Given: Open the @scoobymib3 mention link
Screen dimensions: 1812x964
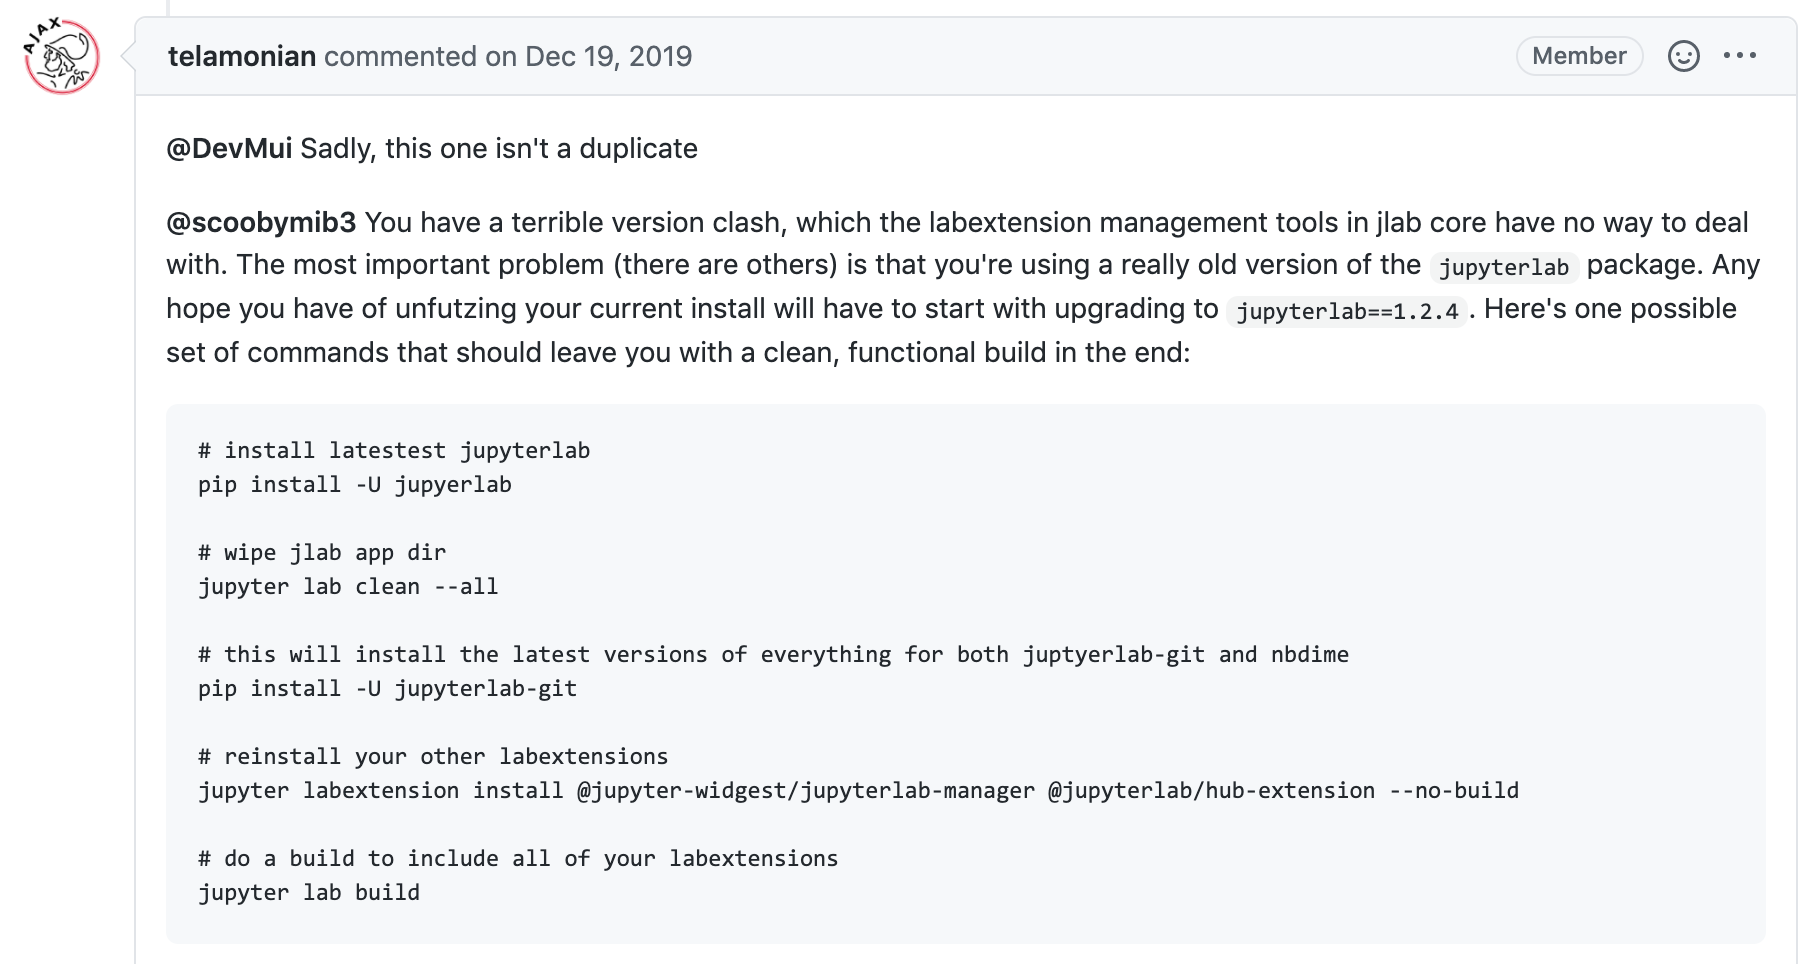Looking at the screenshot, I should point(261,222).
